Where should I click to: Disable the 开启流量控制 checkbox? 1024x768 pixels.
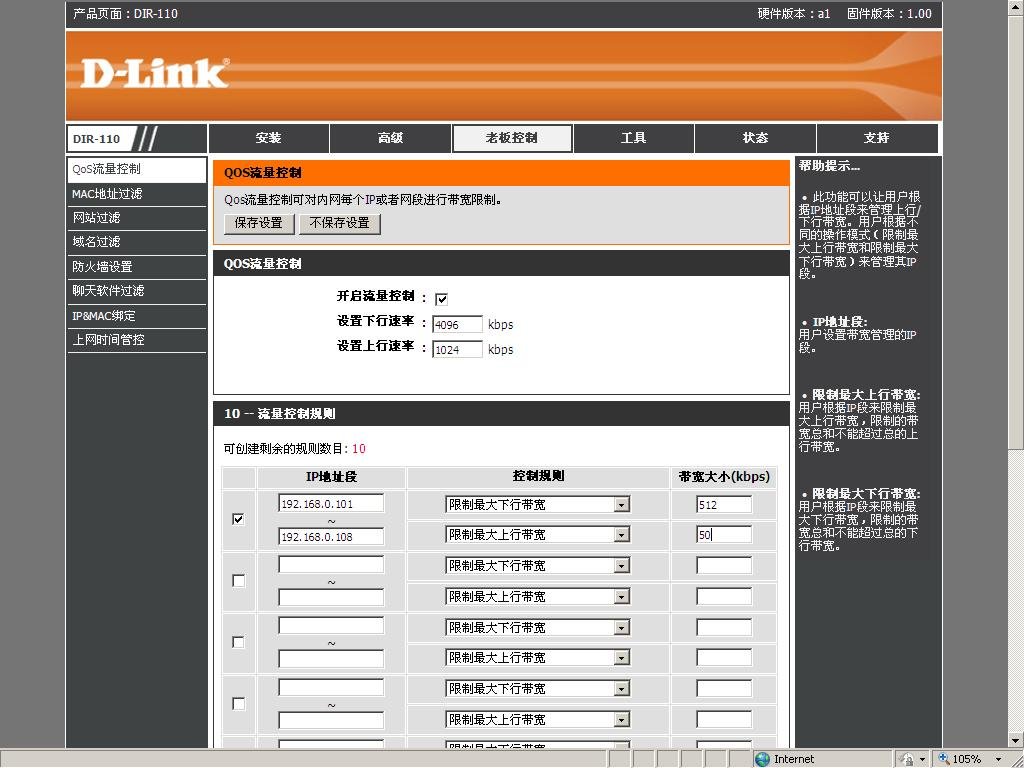[x=441, y=297]
